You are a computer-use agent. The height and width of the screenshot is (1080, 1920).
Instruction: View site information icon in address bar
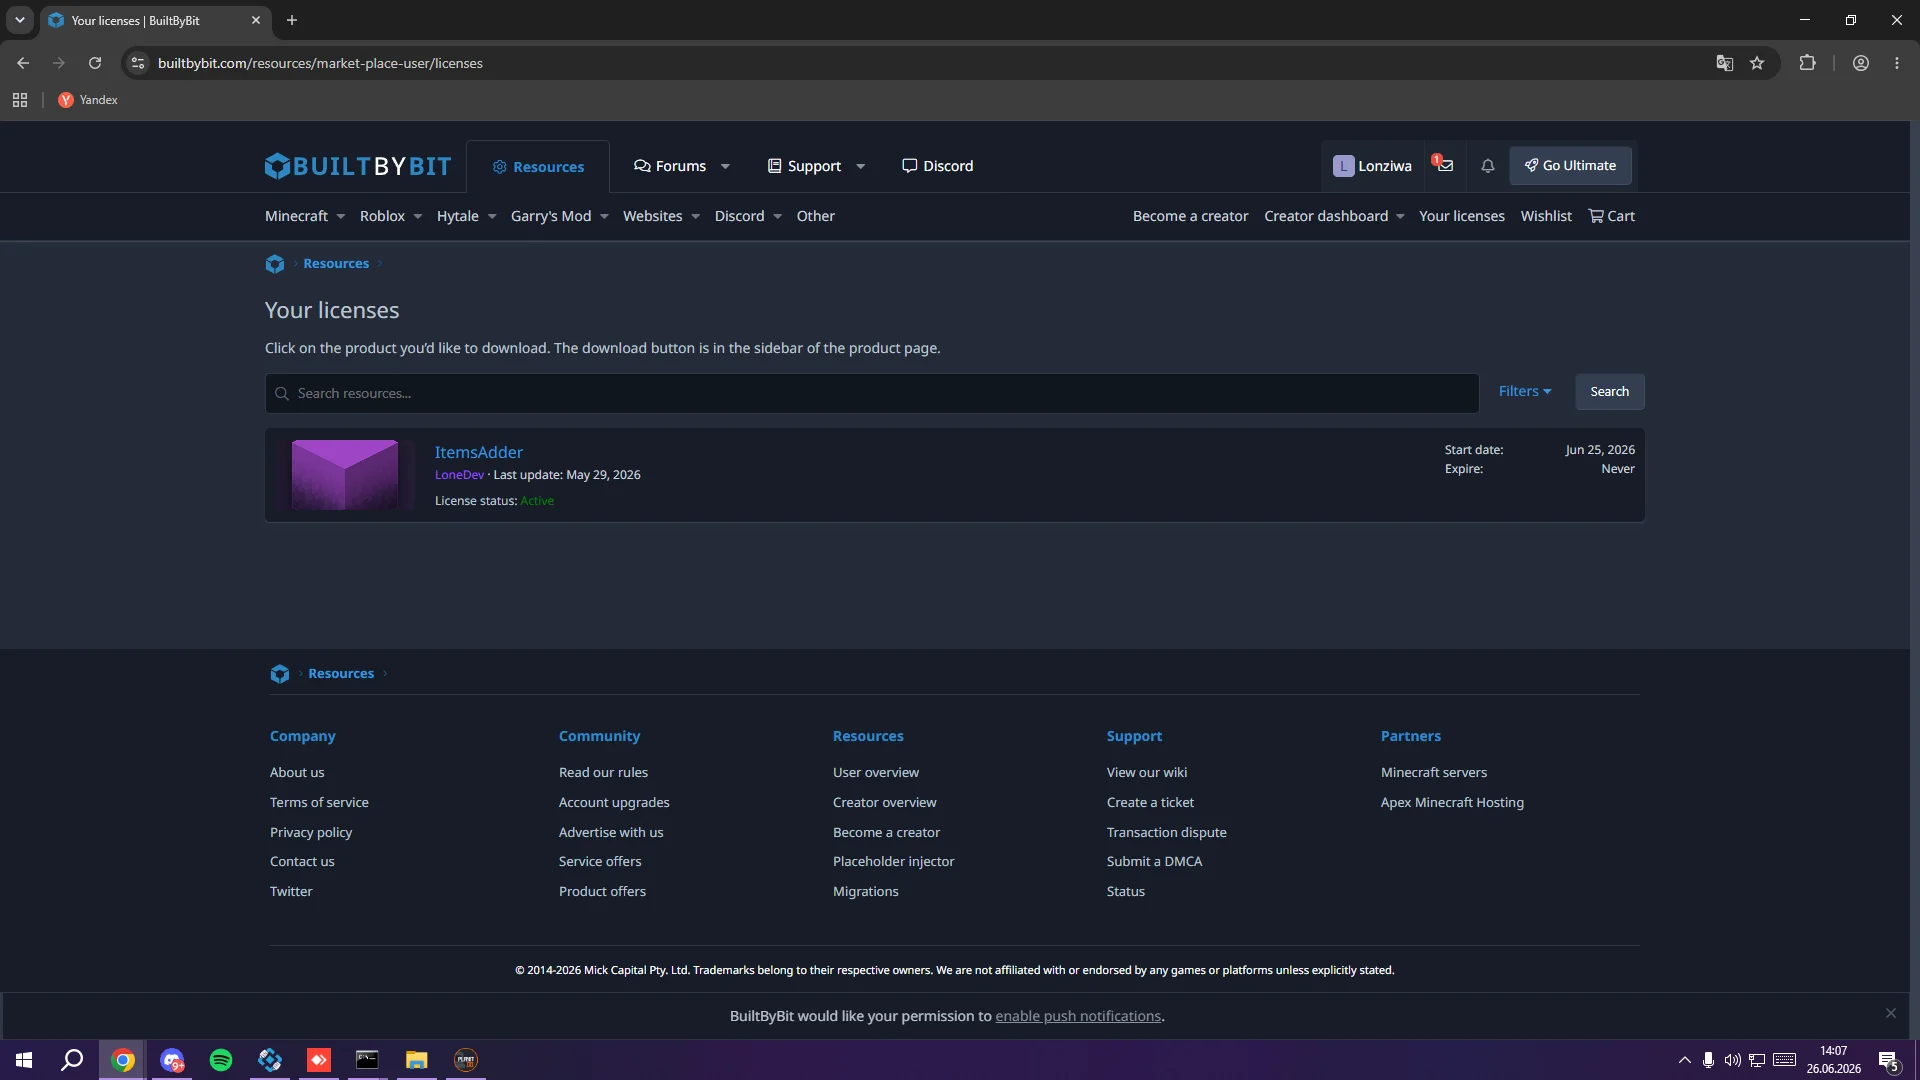pos(138,63)
